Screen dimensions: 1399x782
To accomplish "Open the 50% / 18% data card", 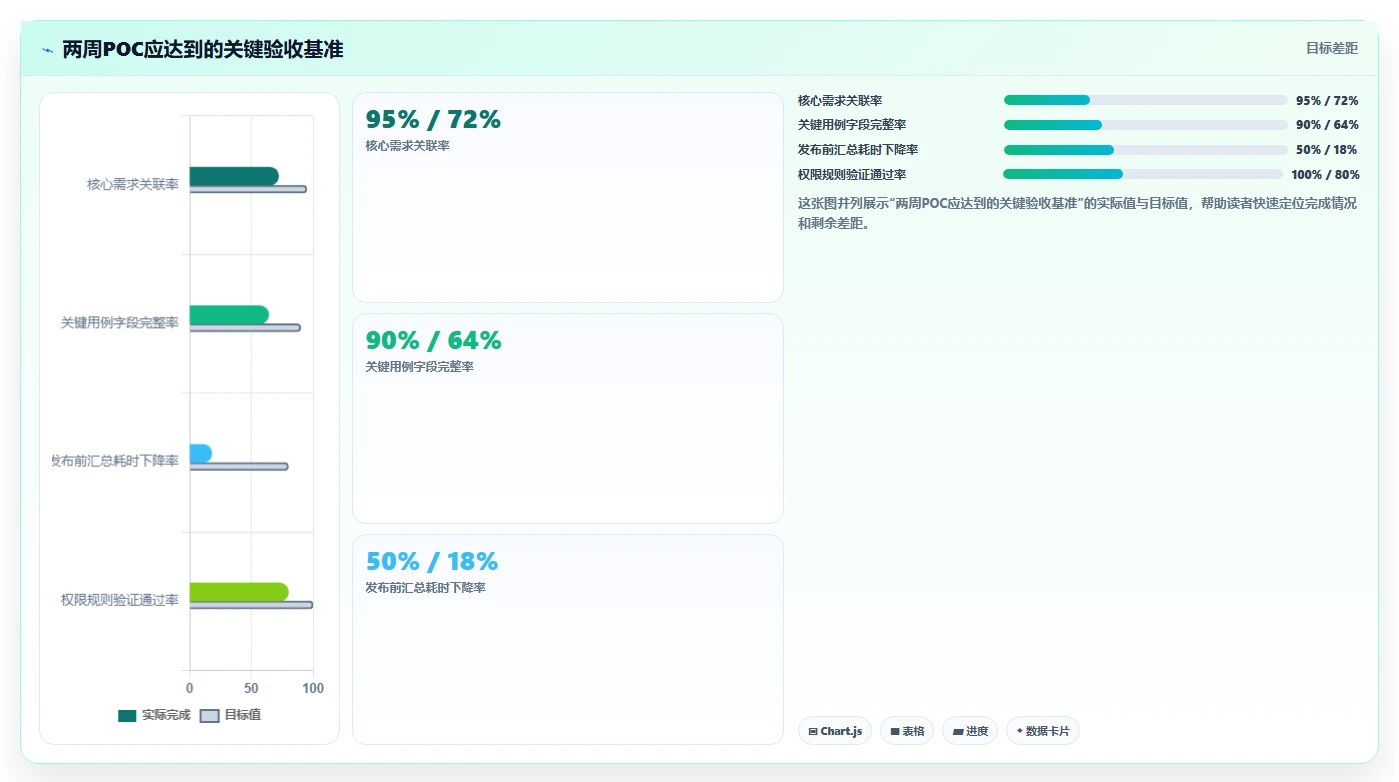I will point(567,639).
